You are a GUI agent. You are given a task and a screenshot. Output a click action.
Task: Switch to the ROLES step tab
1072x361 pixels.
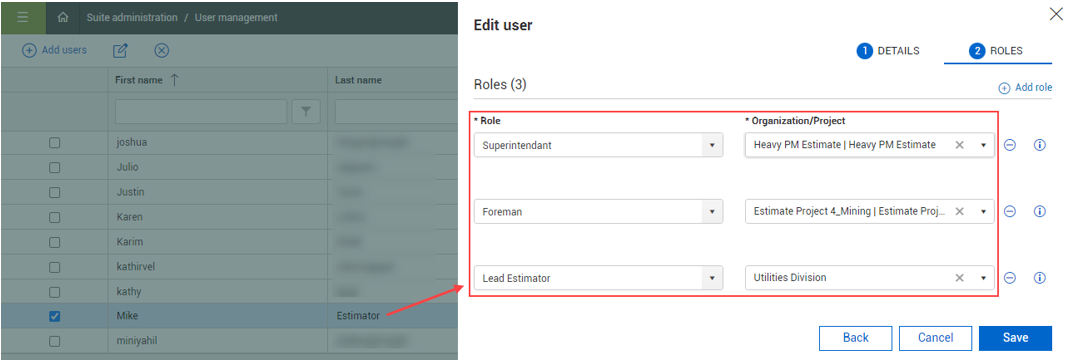pyautogui.click(x=996, y=51)
